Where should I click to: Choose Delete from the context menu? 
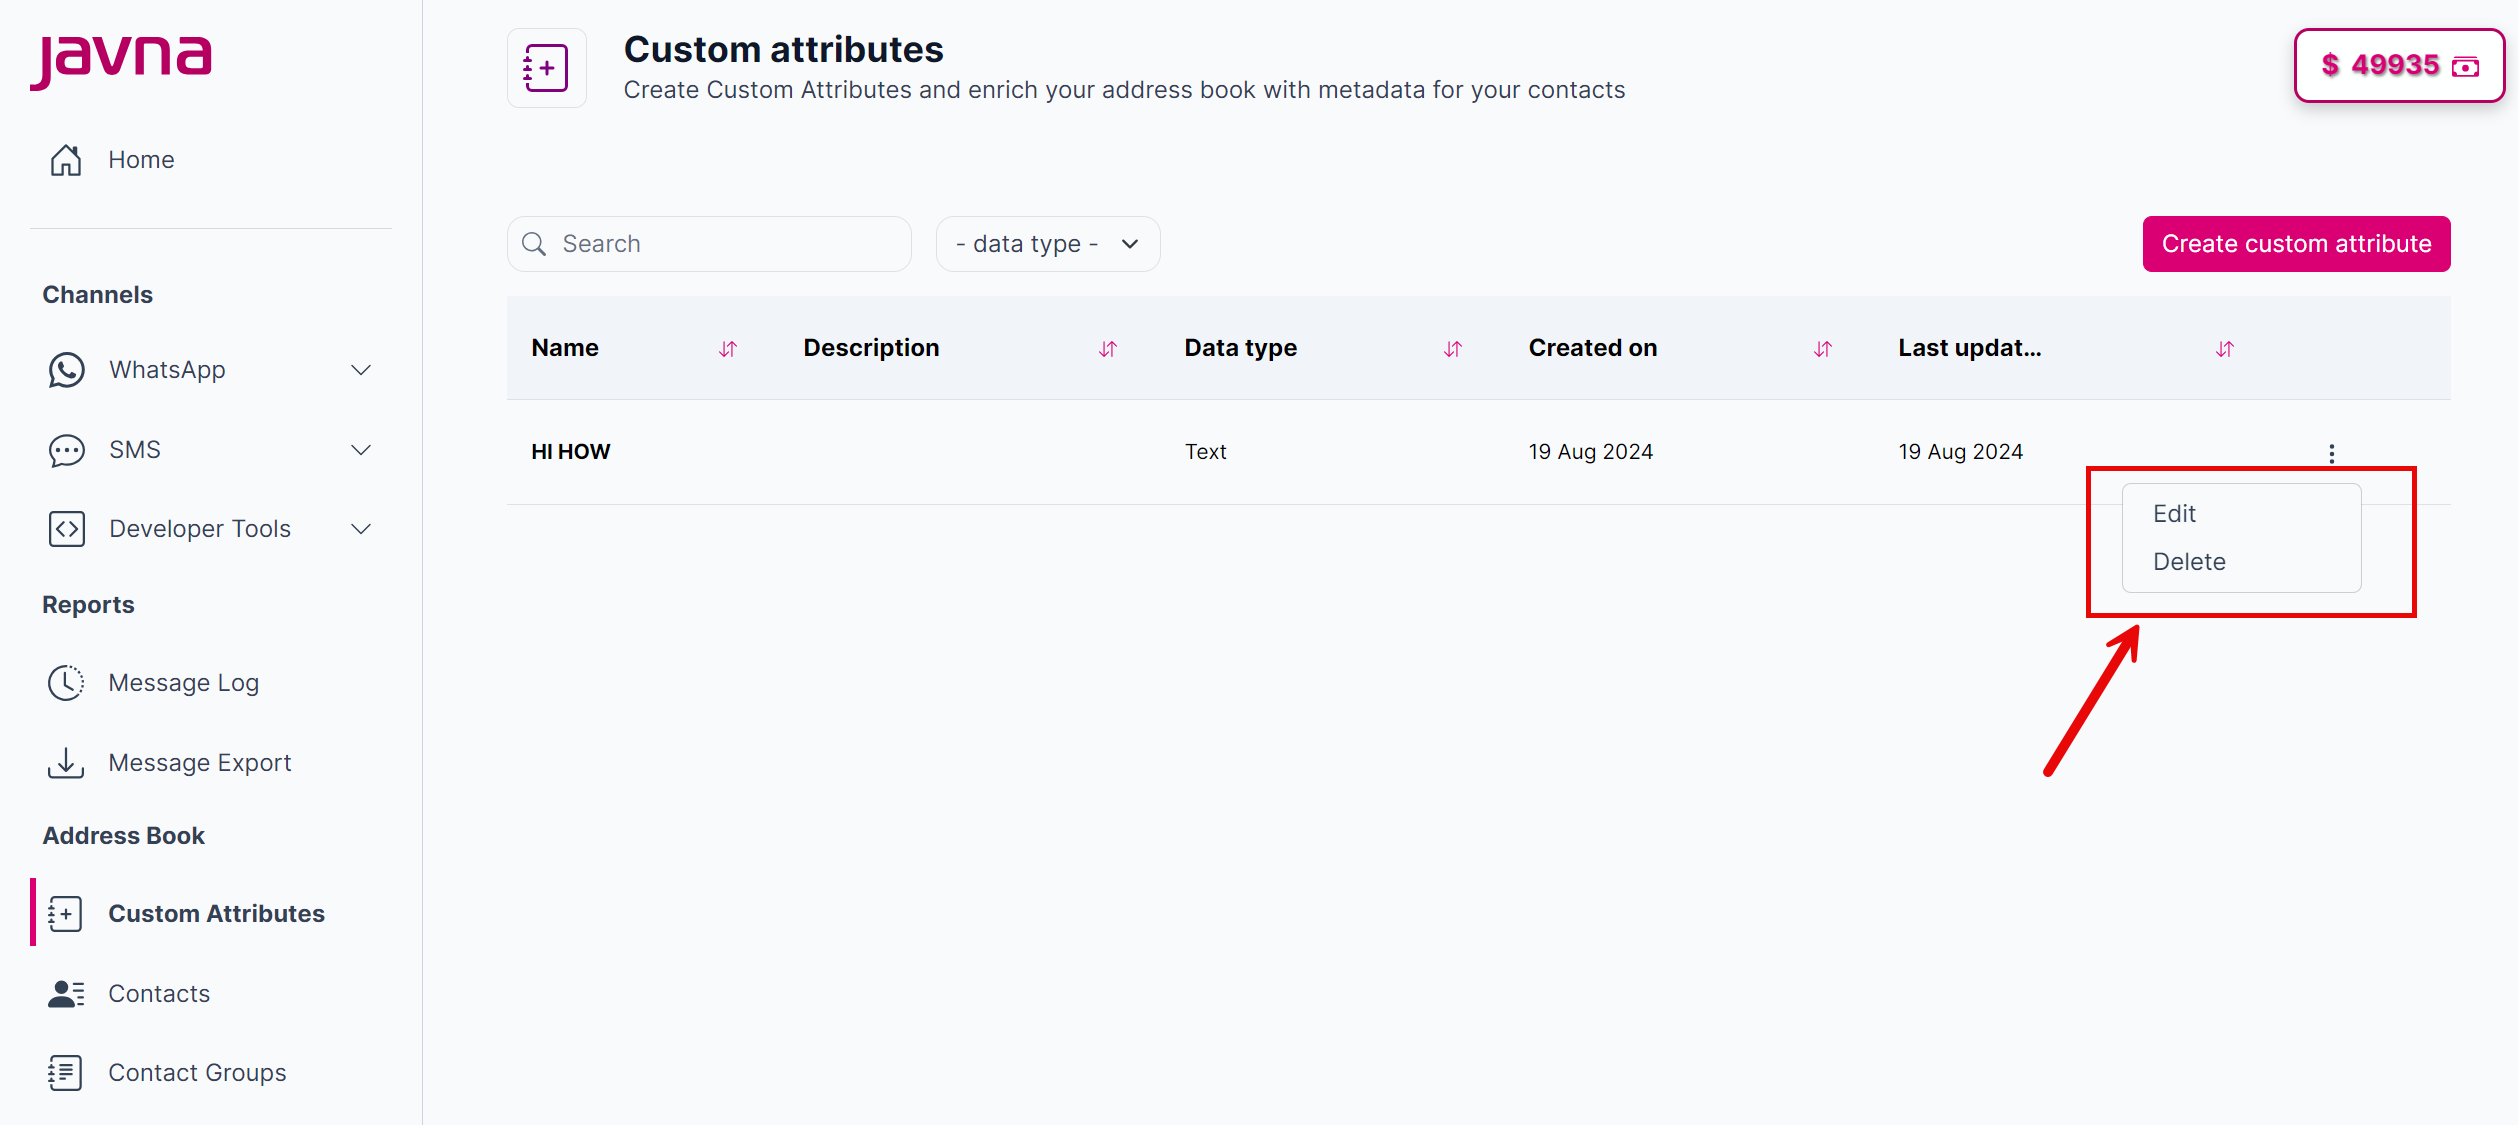point(2189,561)
